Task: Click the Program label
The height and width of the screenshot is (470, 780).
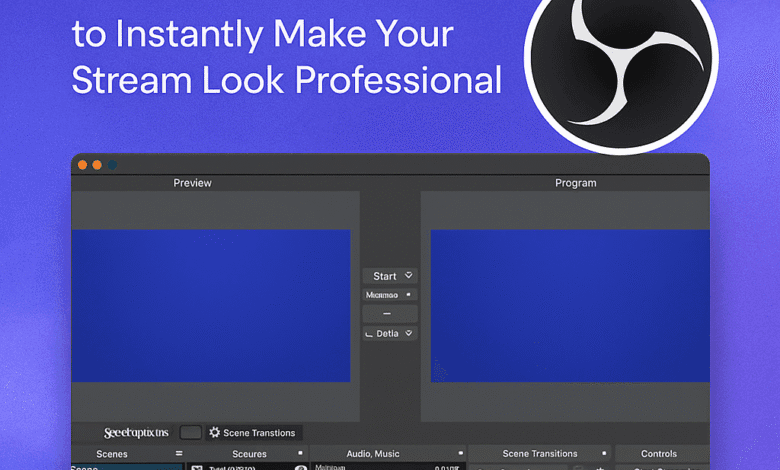Action: [x=576, y=183]
